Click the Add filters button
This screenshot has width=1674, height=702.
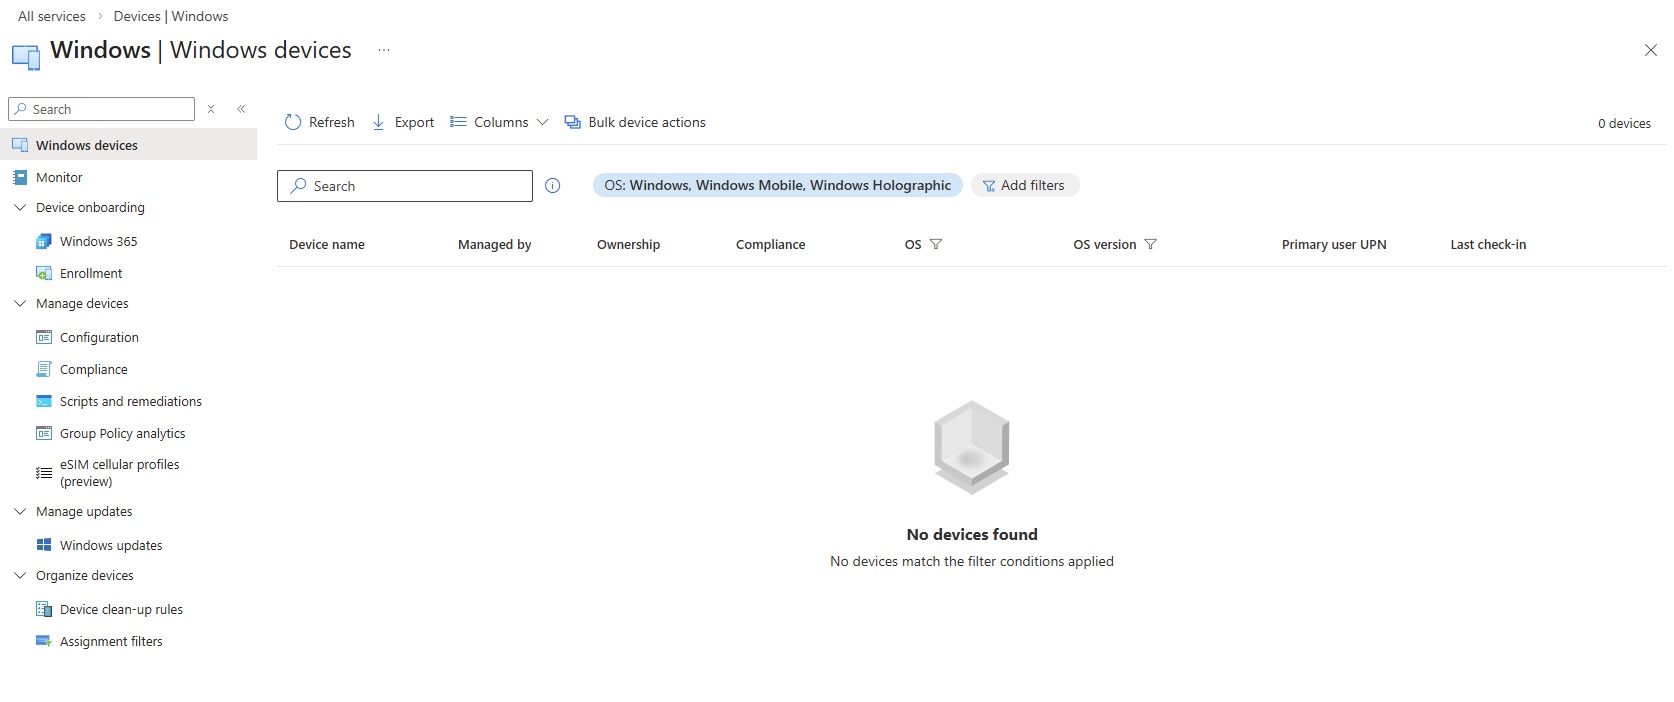(1024, 185)
